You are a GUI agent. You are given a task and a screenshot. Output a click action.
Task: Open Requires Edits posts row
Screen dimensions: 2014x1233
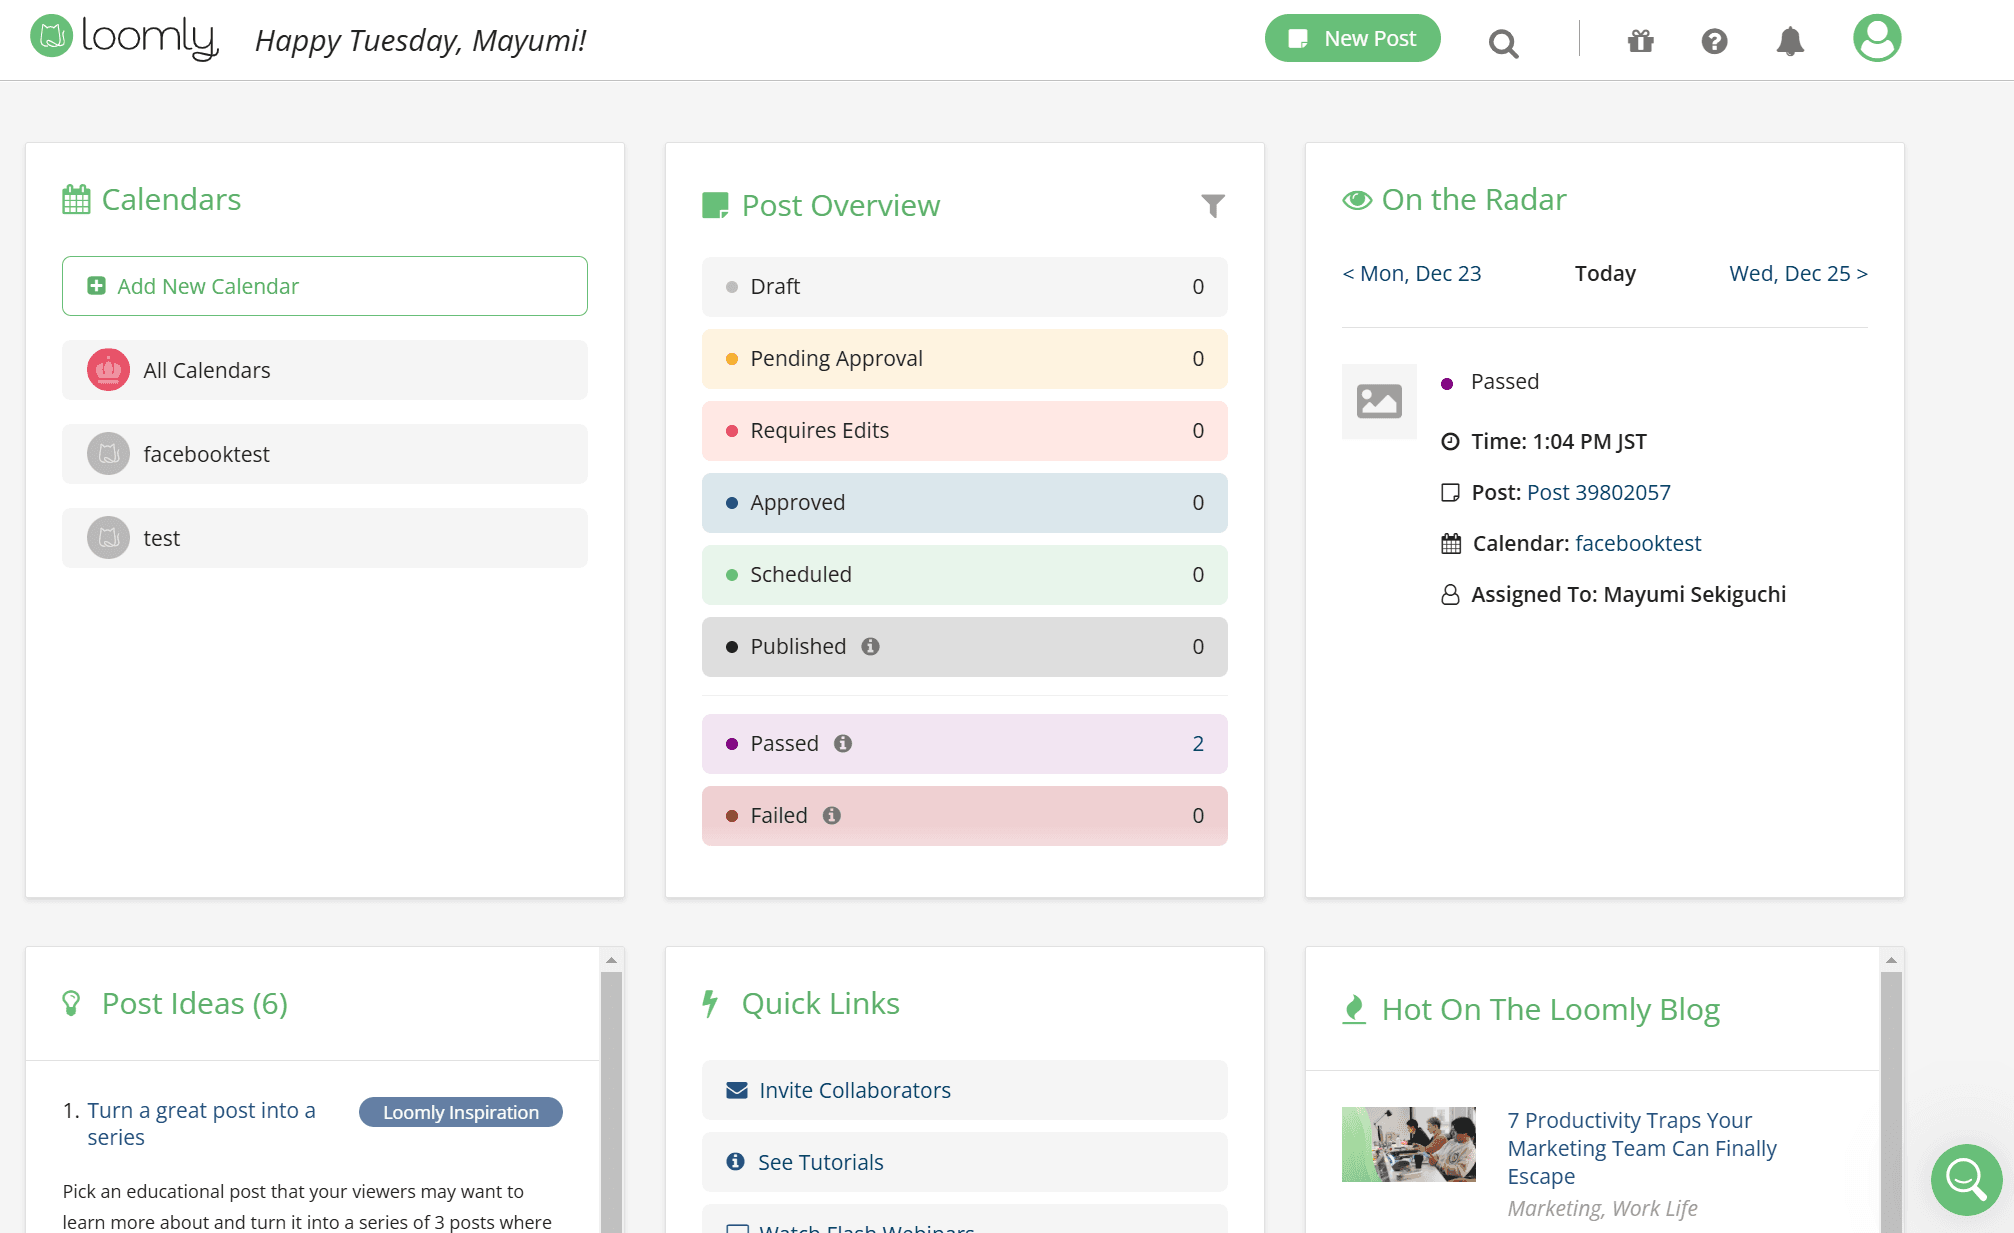pyautogui.click(x=965, y=431)
